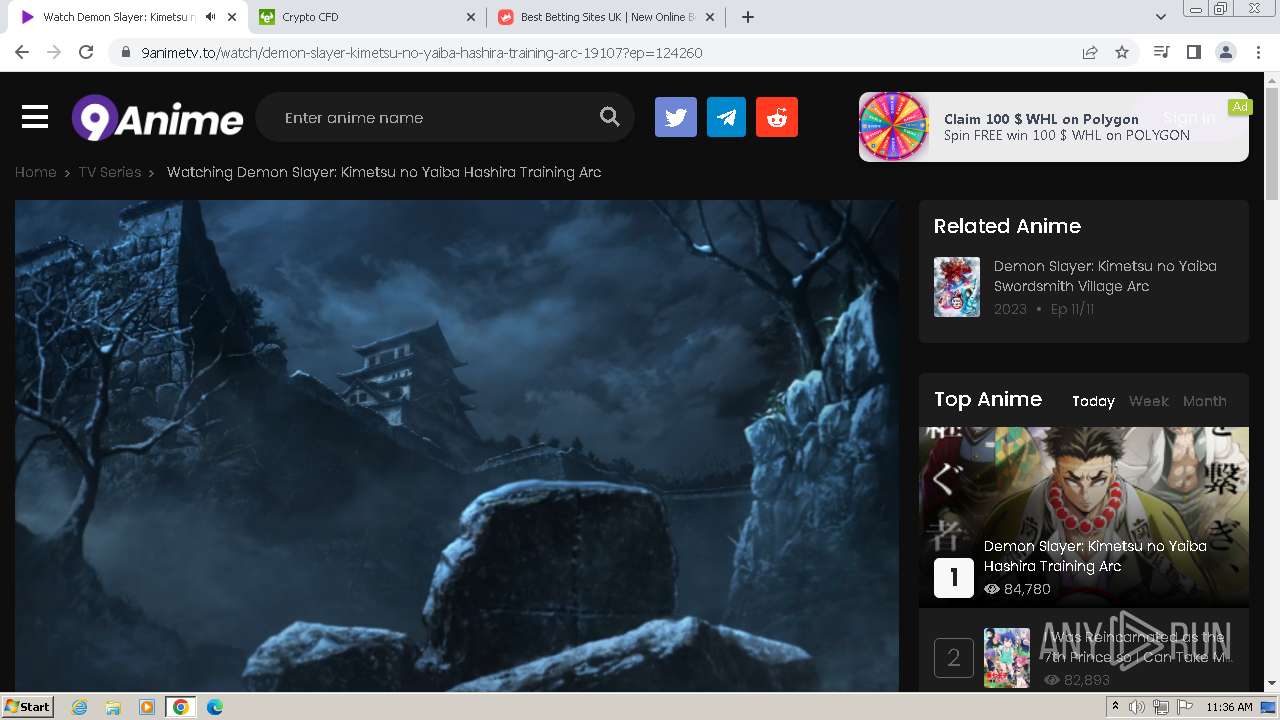Open taskbar volume control

(1137, 707)
